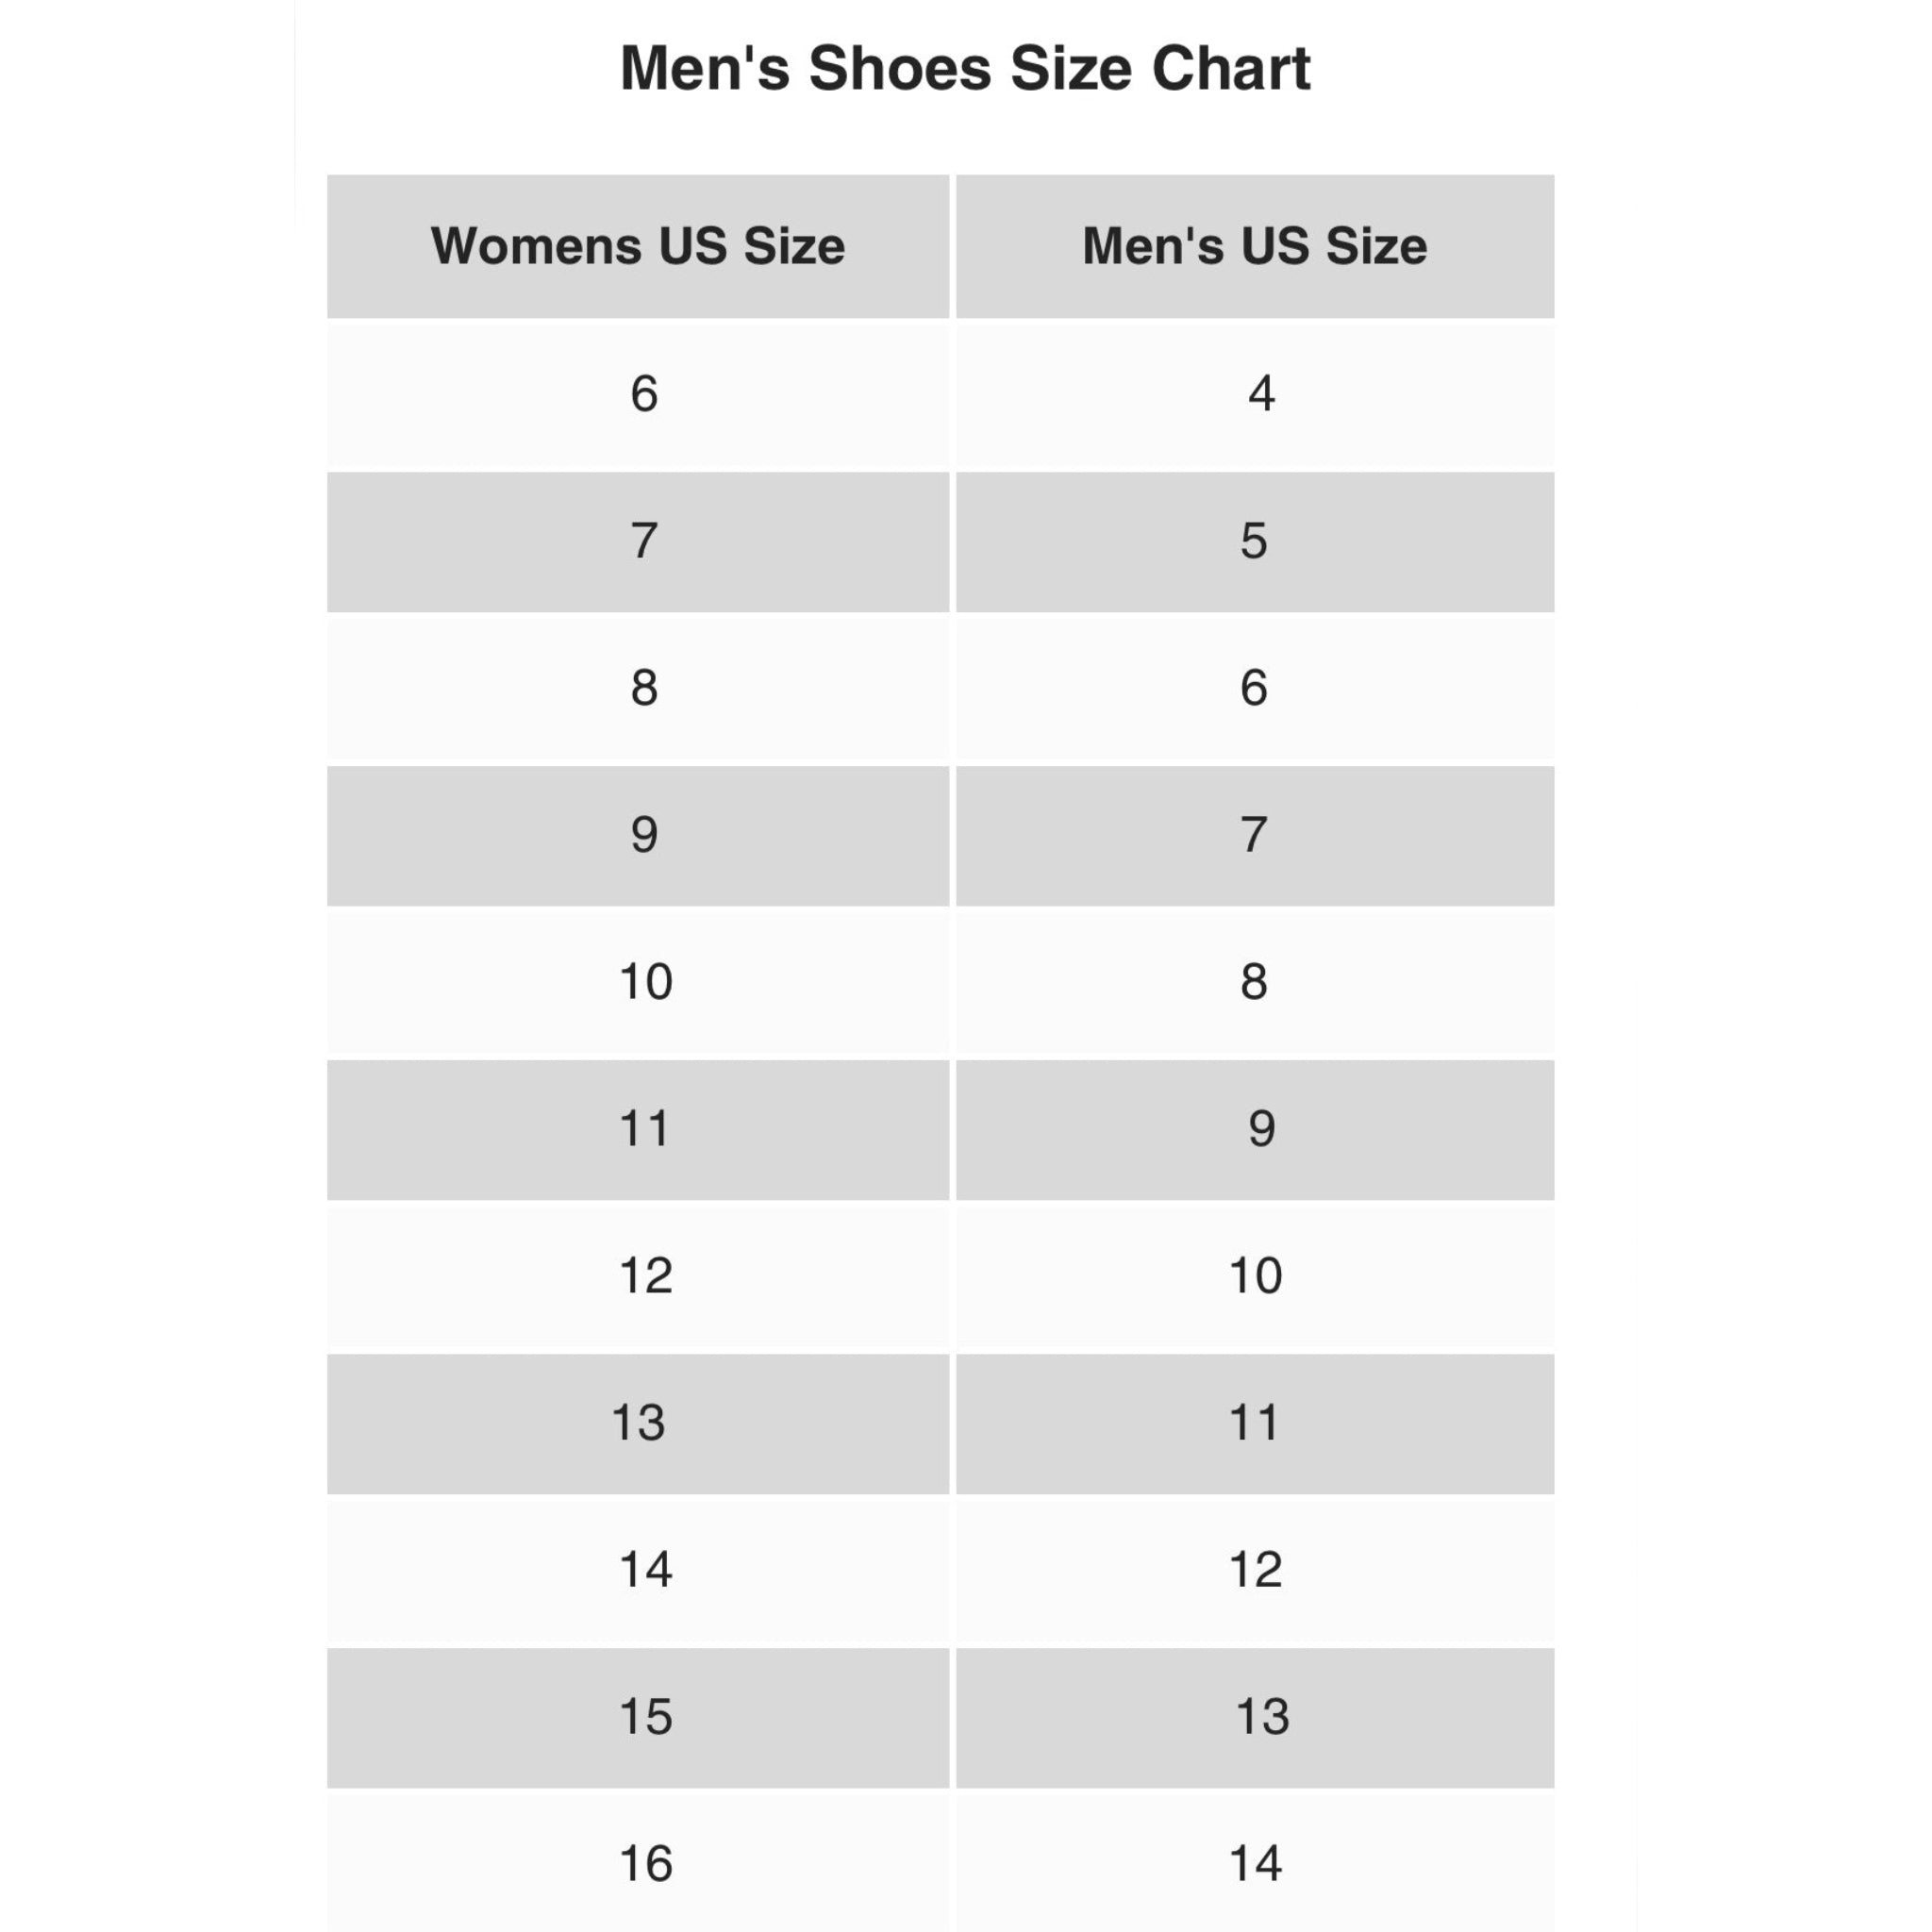
Task: Select Womens size 7 cell
Action: [x=644, y=541]
